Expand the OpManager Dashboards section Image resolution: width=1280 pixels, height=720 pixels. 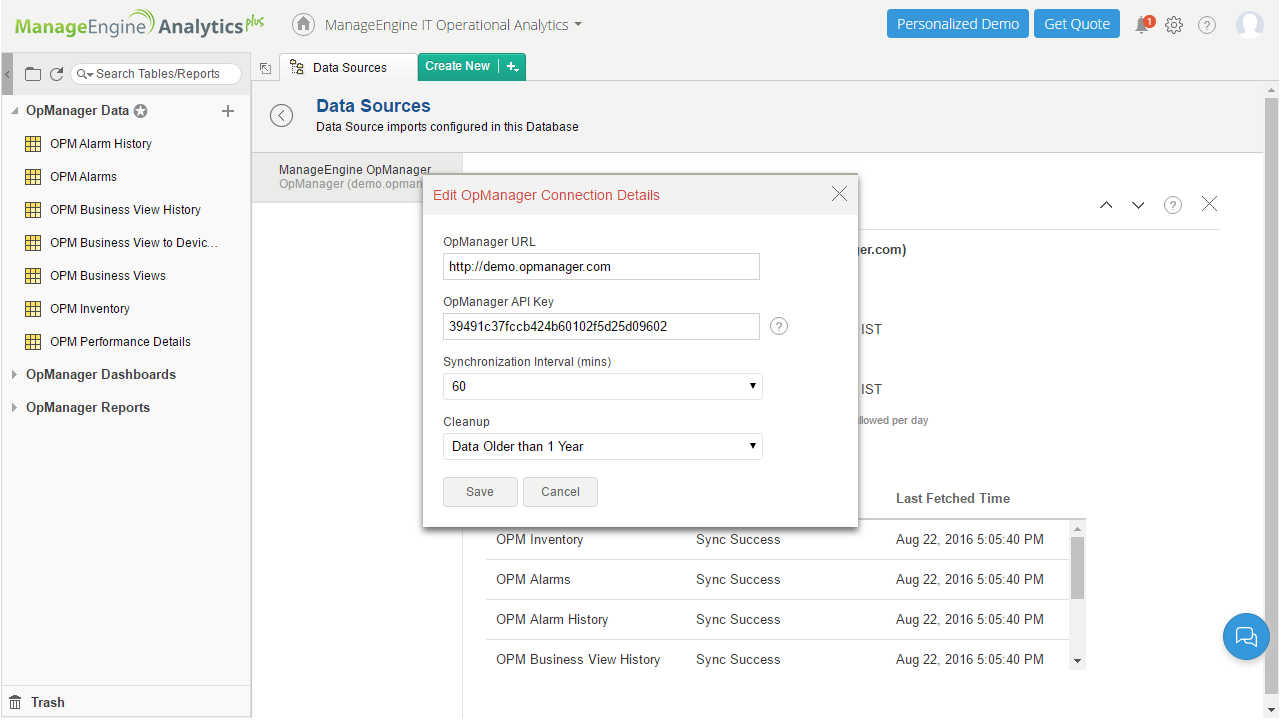[12, 374]
